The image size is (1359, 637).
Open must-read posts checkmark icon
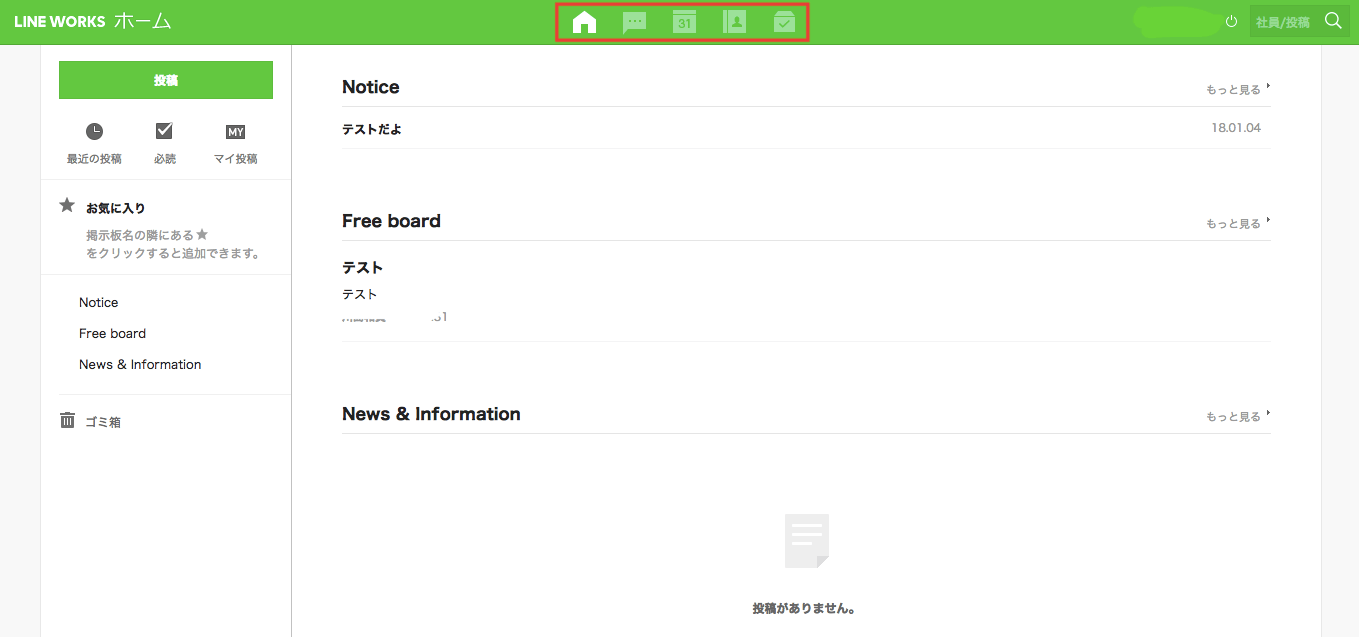(165, 132)
